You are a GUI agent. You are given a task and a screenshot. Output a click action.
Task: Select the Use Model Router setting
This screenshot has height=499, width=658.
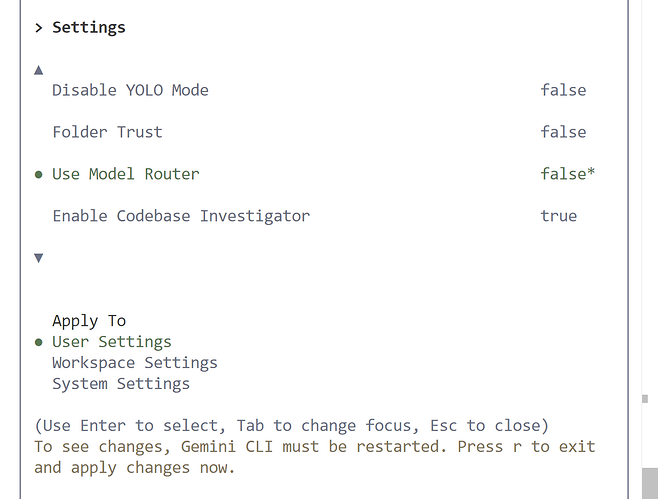(125, 174)
